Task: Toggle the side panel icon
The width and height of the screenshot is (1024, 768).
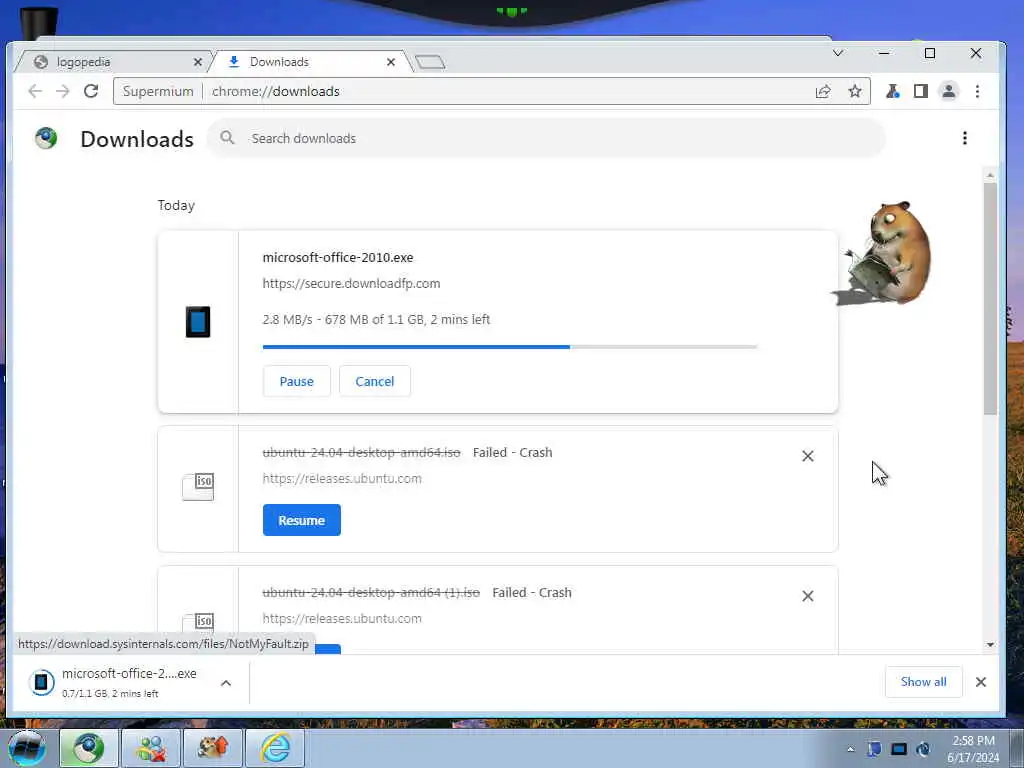Action: (921, 91)
